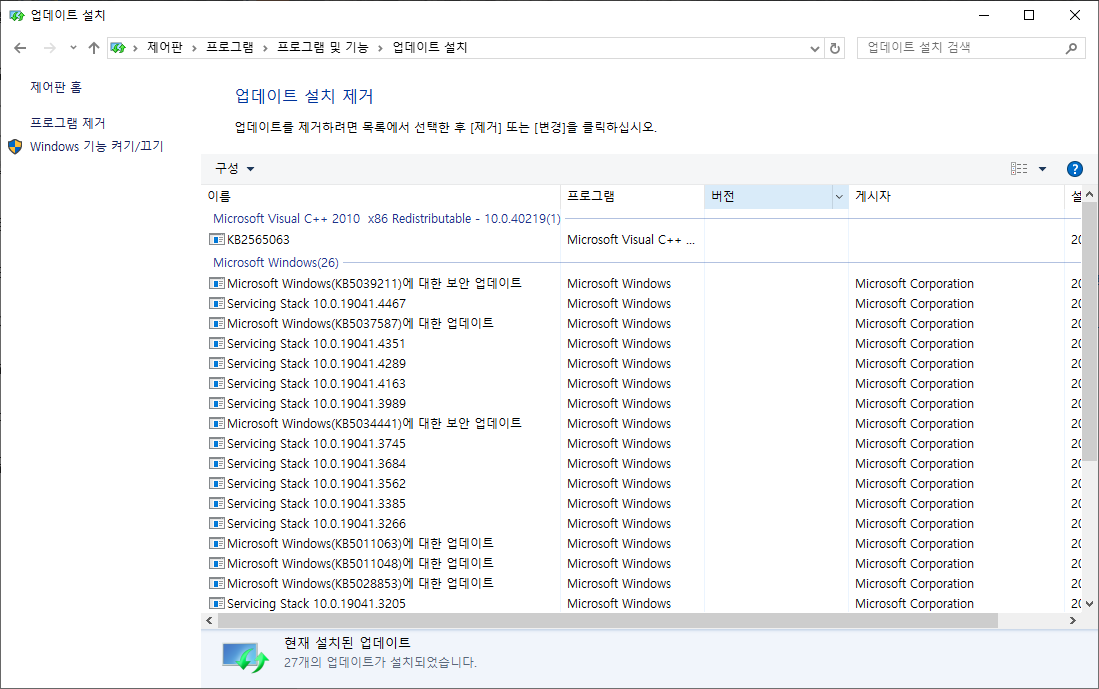Click the back navigation arrow
Viewport: 1099px width, 689px height.
pos(20,48)
